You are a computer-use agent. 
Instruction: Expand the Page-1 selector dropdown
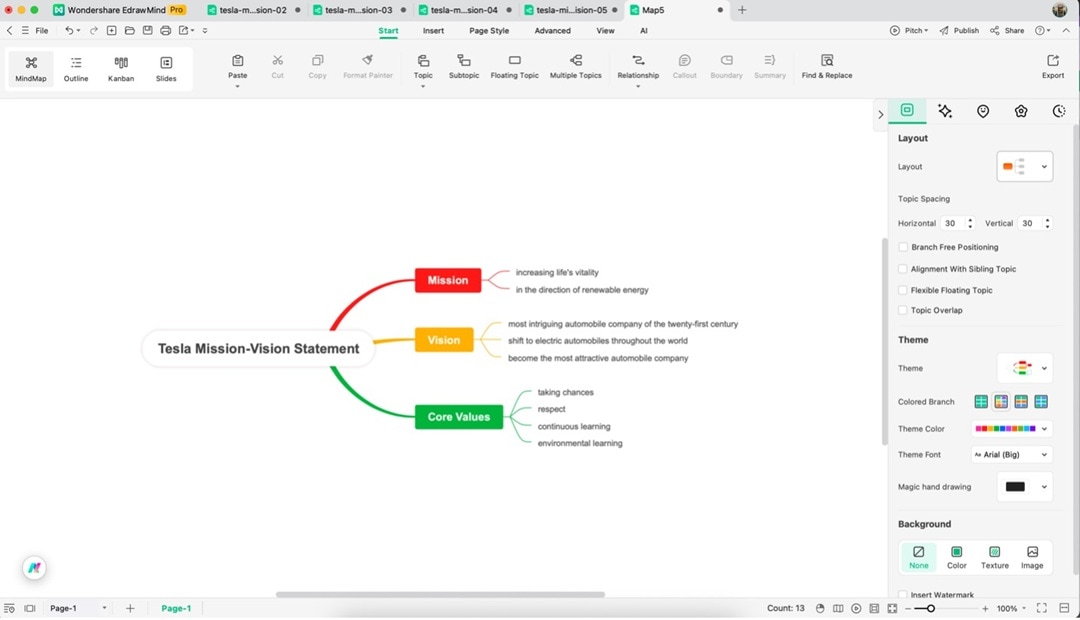[x=104, y=608]
